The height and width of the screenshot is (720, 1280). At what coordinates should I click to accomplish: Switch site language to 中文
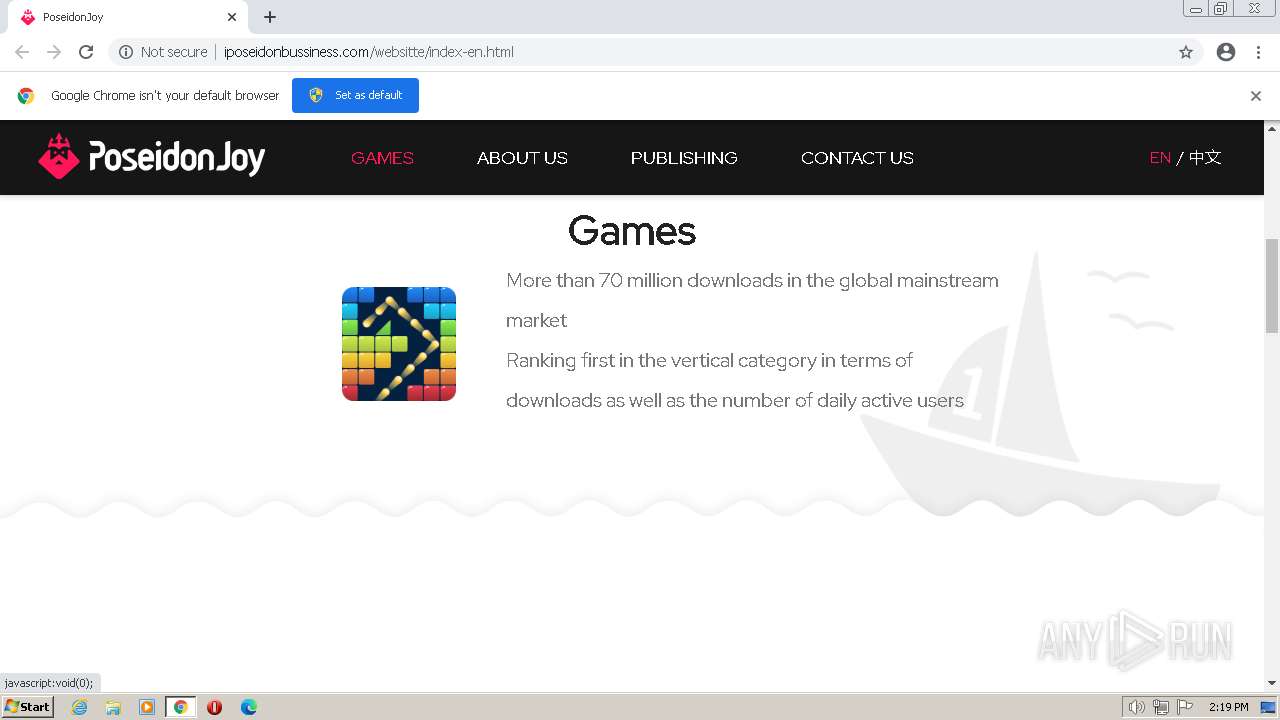pyautogui.click(x=1205, y=158)
